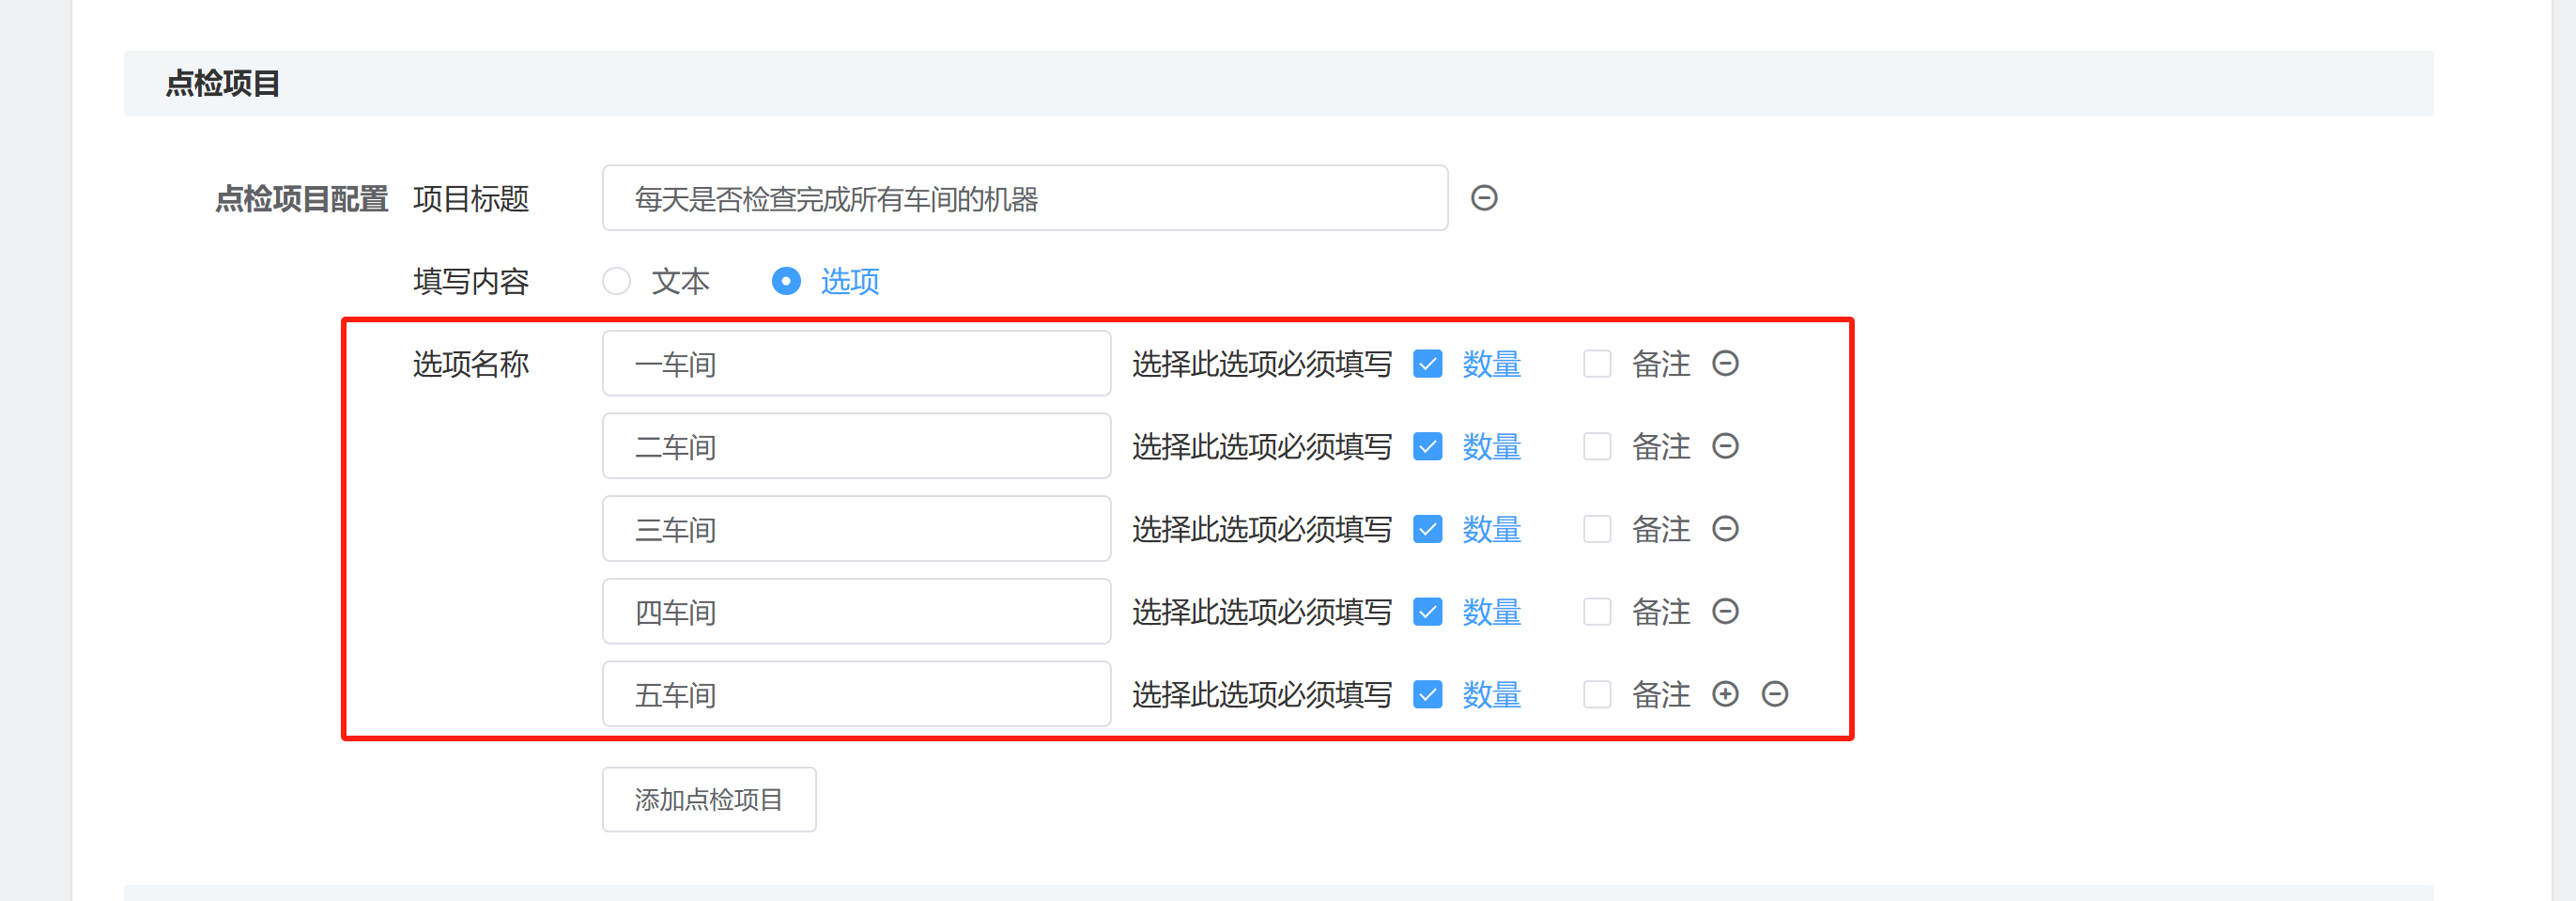Viewport: 2576px width, 901px height.
Task: Delete the 二车间 option row
Action: [x=1725, y=446]
